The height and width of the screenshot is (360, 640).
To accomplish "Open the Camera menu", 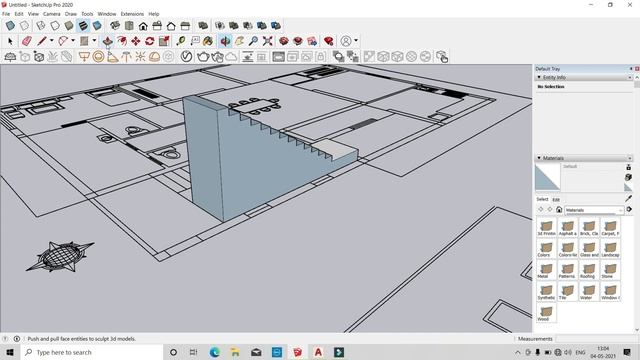I will [x=51, y=14].
